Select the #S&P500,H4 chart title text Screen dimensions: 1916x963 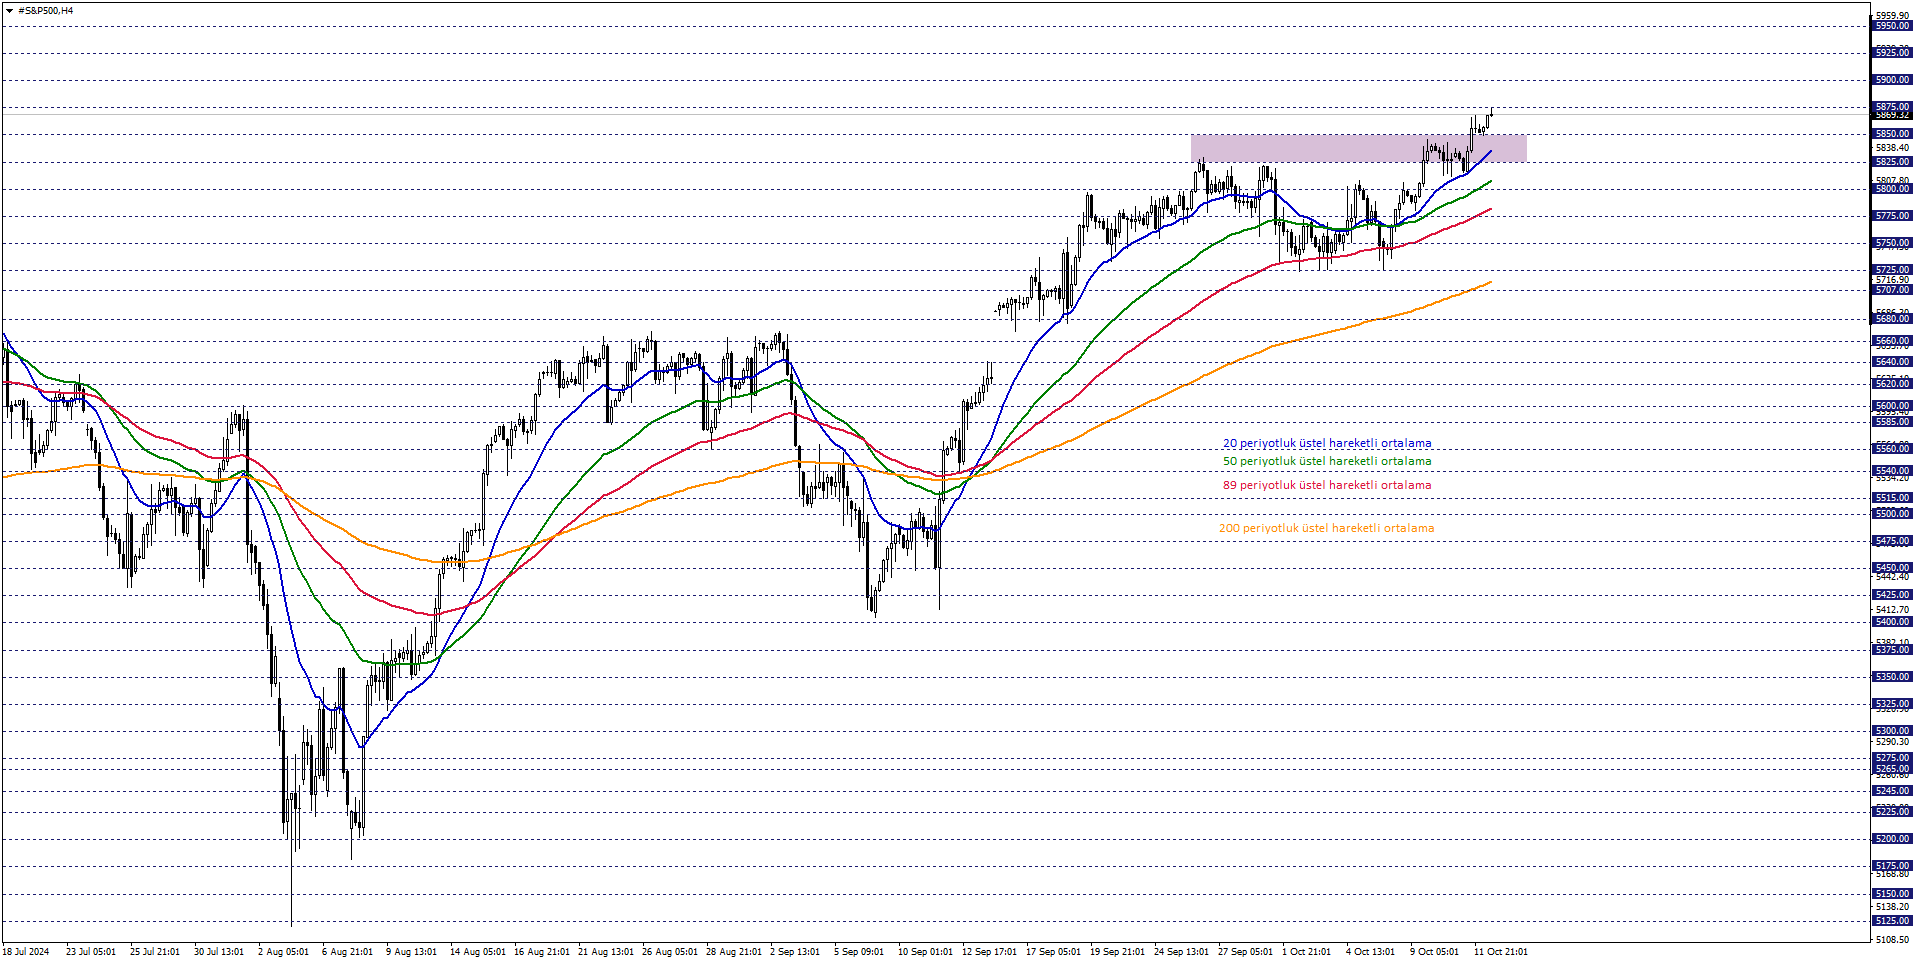click(46, 11)
